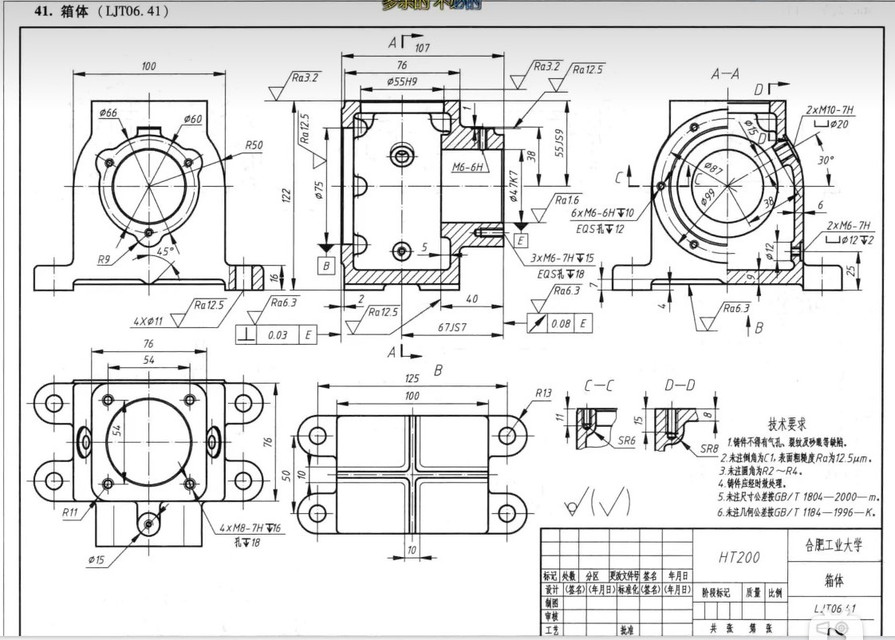
Task: Select the datum target flag labeled B
Action: coord(326,264)
